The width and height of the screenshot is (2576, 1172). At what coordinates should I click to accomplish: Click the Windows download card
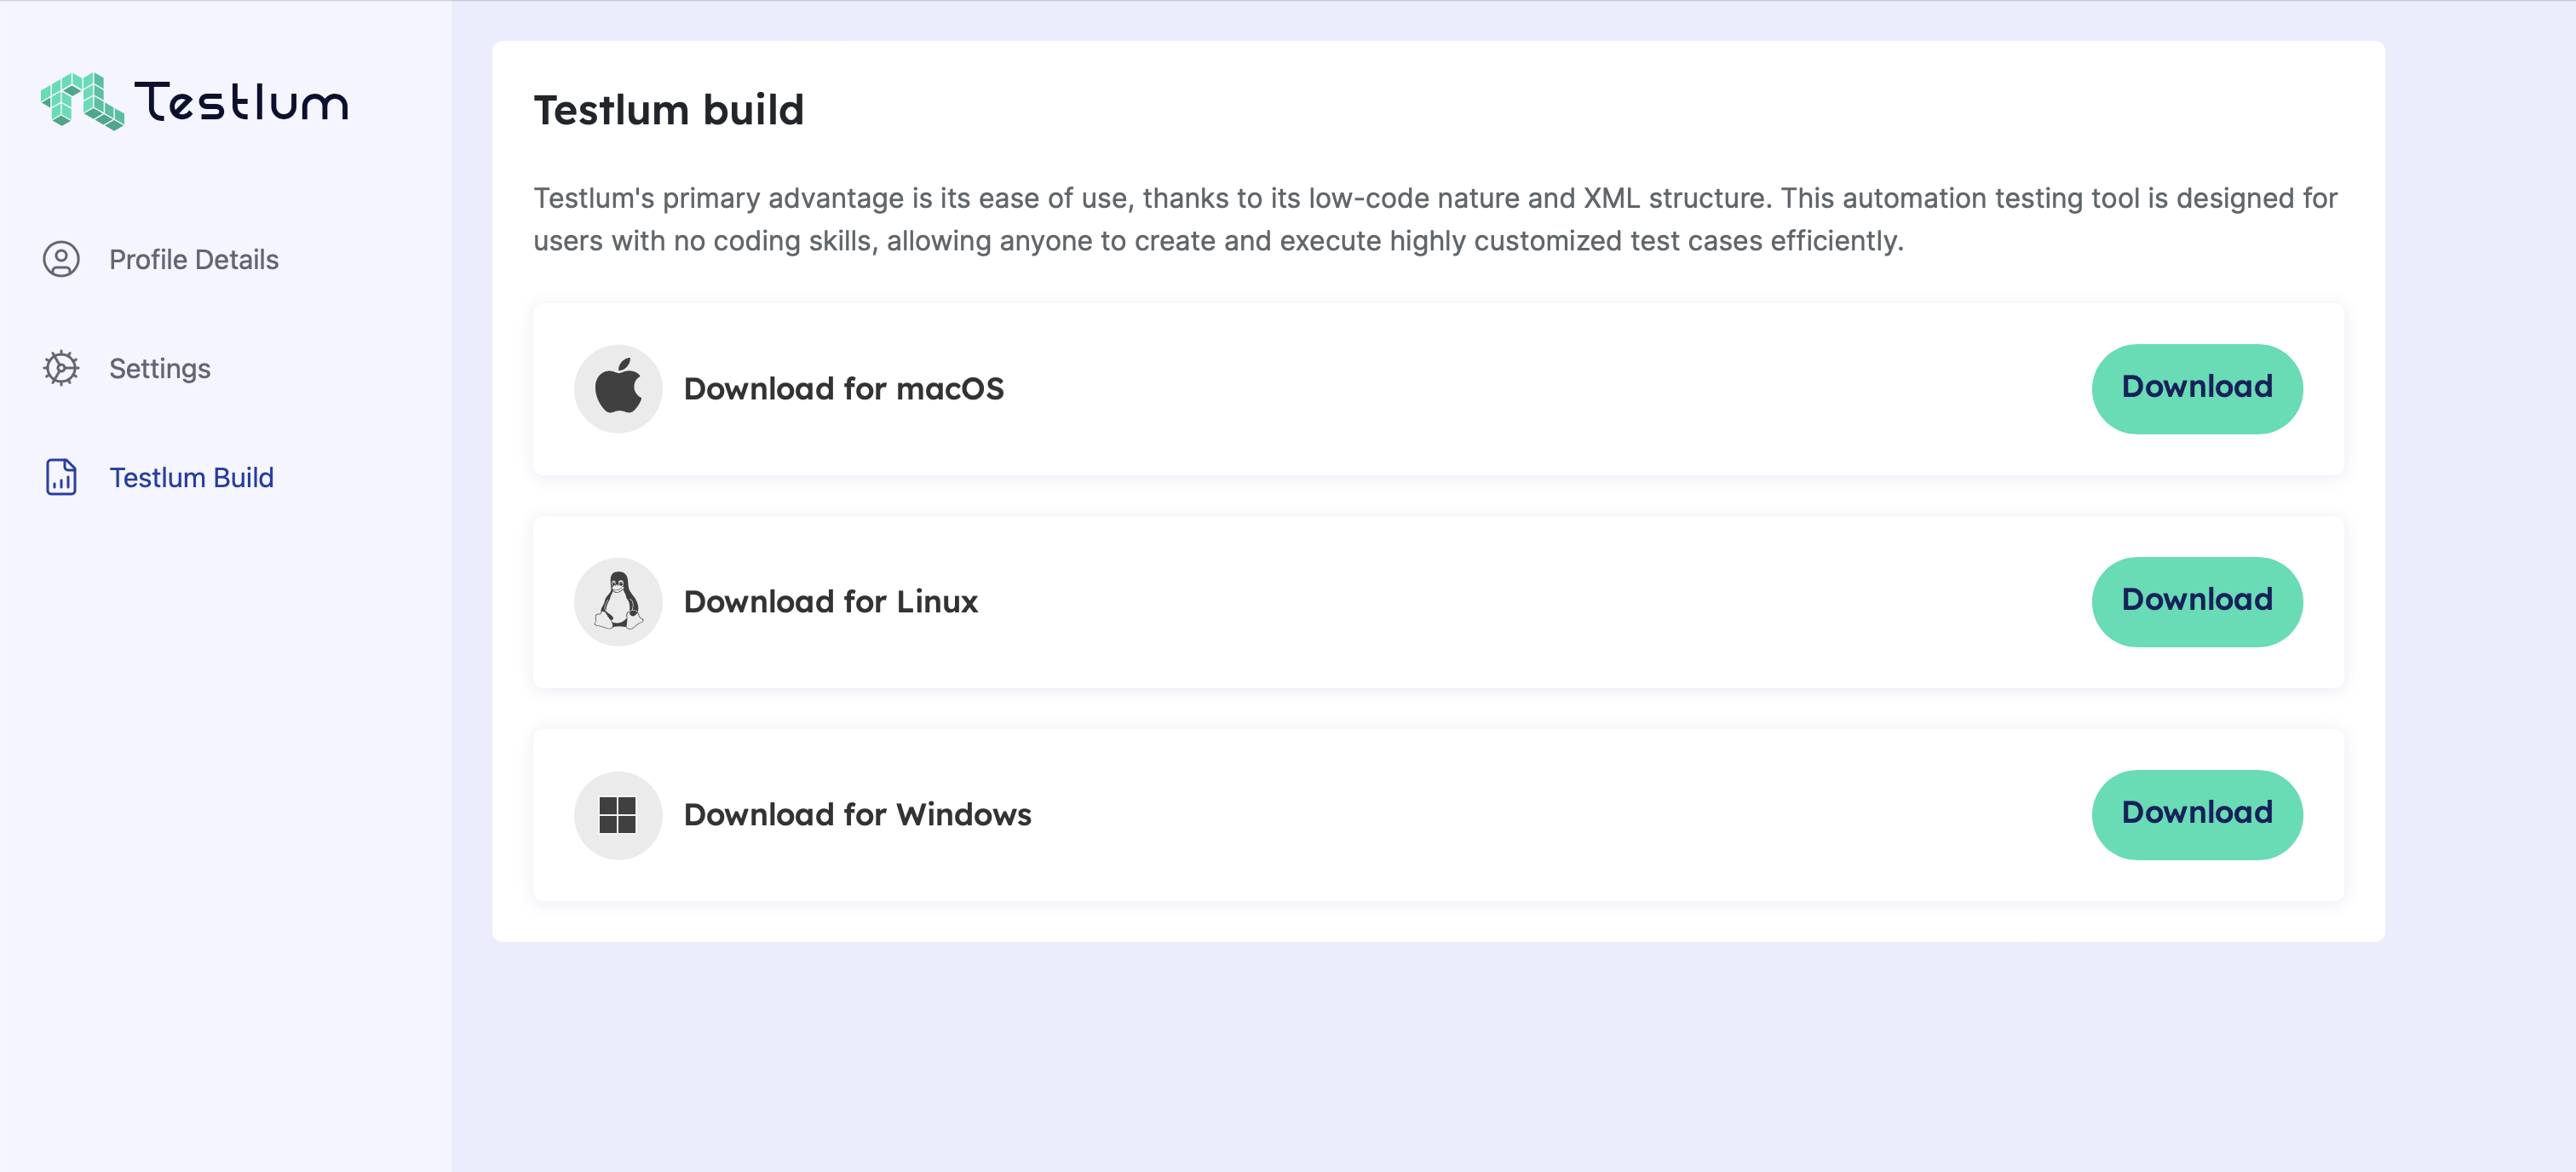[1438, 814]
